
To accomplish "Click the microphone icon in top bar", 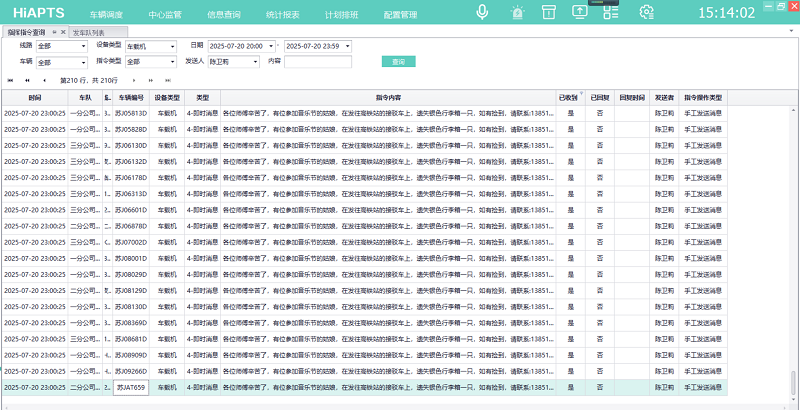I will coord(482,13).
